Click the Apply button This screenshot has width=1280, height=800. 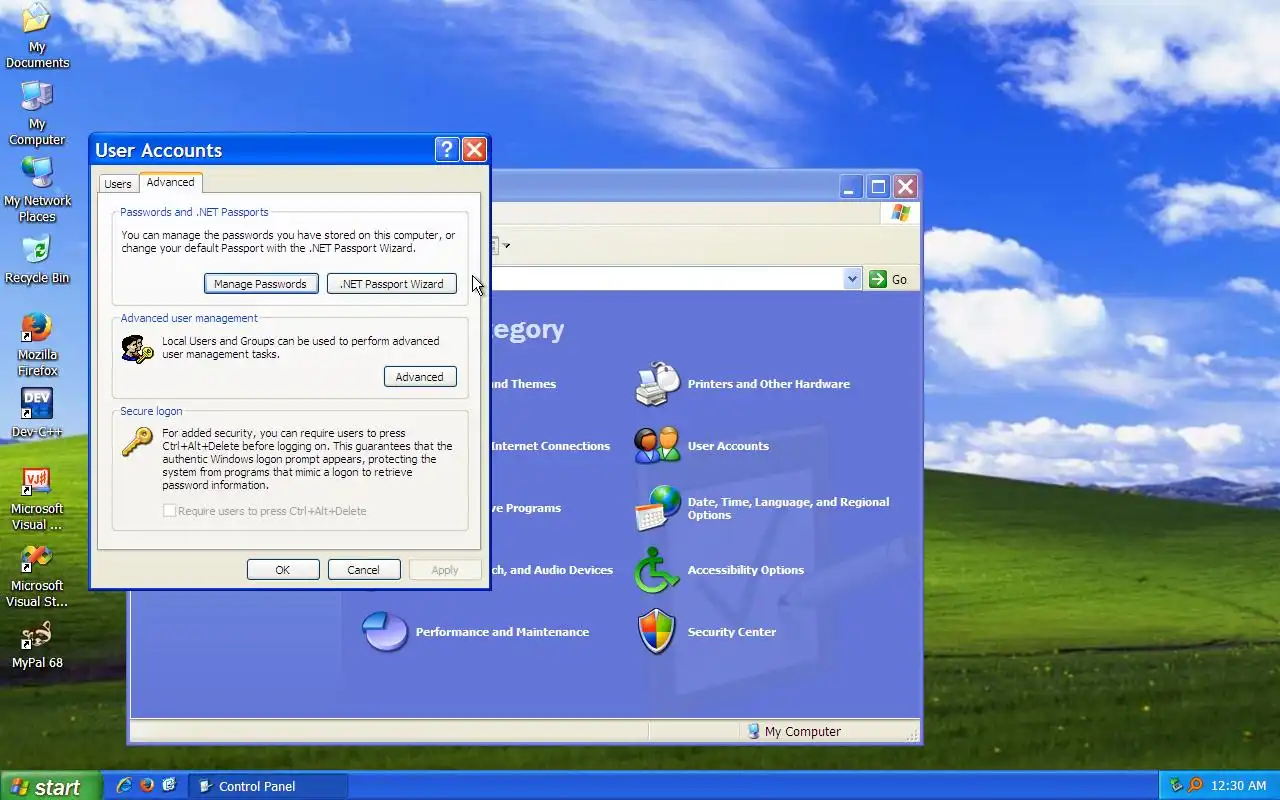(x=445, y=570)
